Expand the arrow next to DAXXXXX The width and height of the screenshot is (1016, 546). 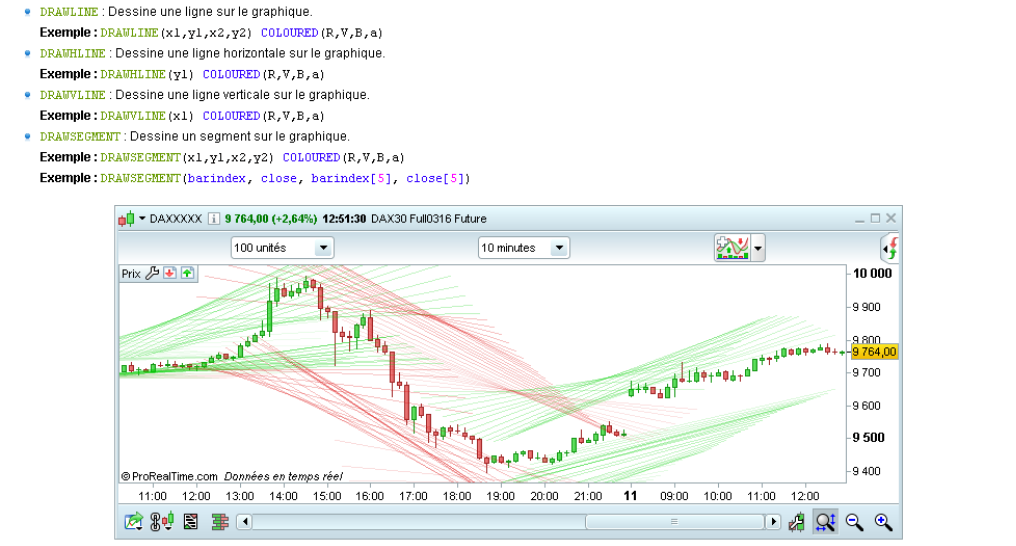[x=142, y=218]
